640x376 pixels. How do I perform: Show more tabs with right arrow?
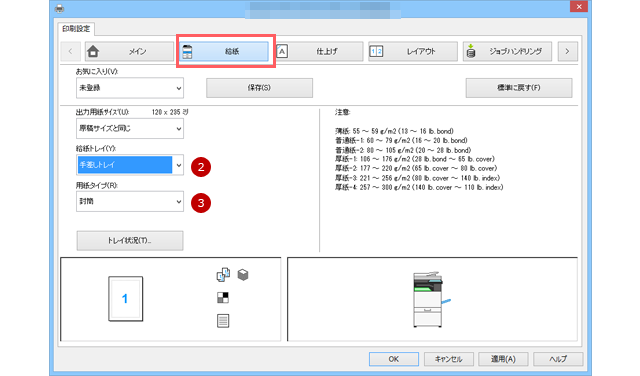click(567, 51)
